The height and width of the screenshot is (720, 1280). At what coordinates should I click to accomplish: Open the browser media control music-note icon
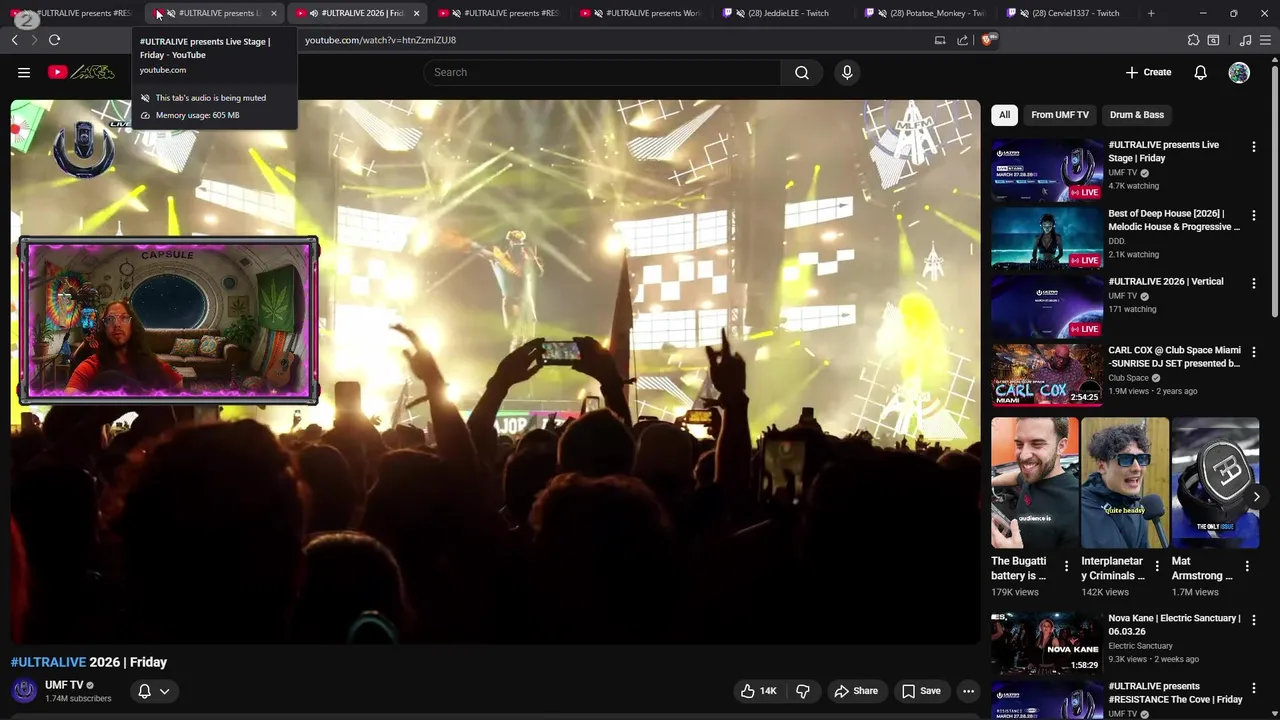click(x=1245, y=40)
